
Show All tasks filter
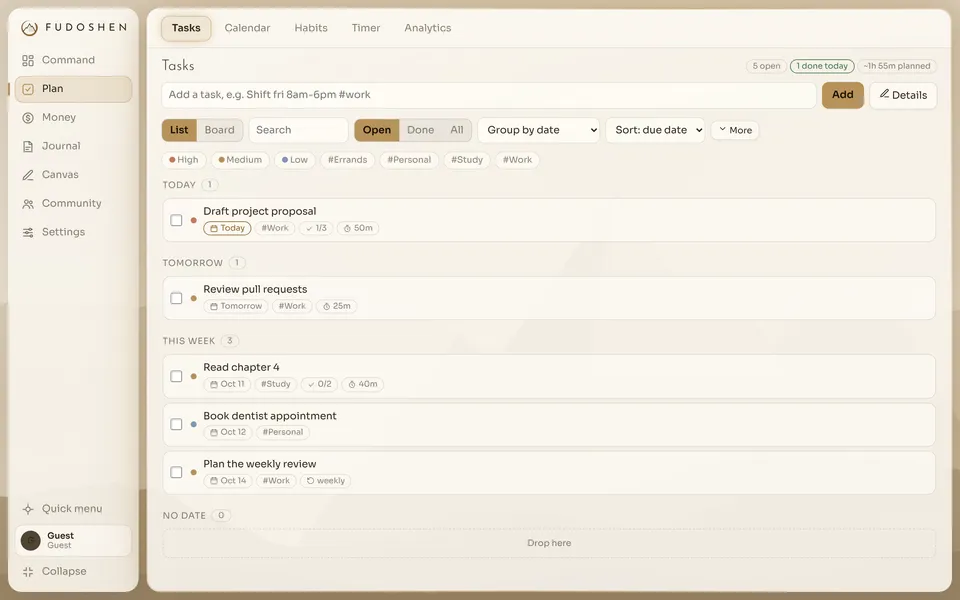tap(457, 130)
